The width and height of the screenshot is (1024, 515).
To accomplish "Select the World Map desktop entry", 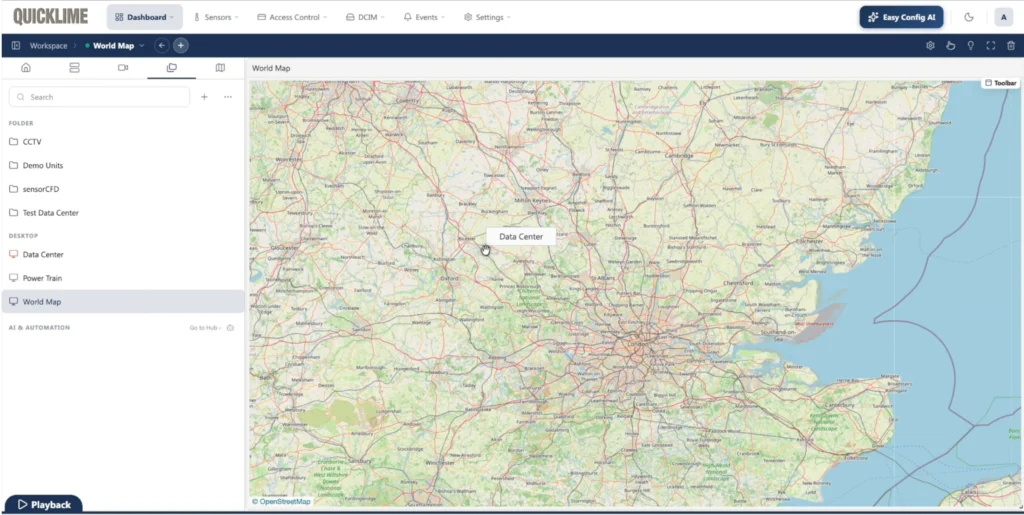I will [123, 302].
